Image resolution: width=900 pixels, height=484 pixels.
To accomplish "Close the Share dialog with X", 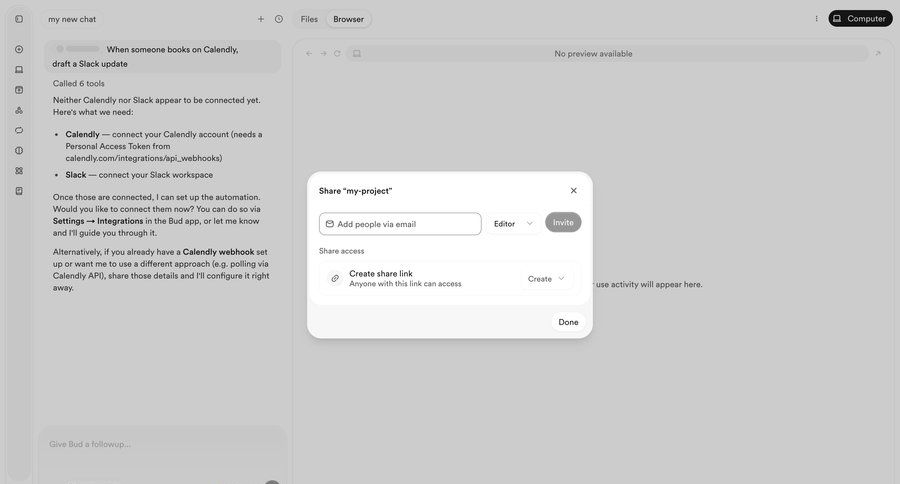I will pyautogui.click(x=573, y=191).
